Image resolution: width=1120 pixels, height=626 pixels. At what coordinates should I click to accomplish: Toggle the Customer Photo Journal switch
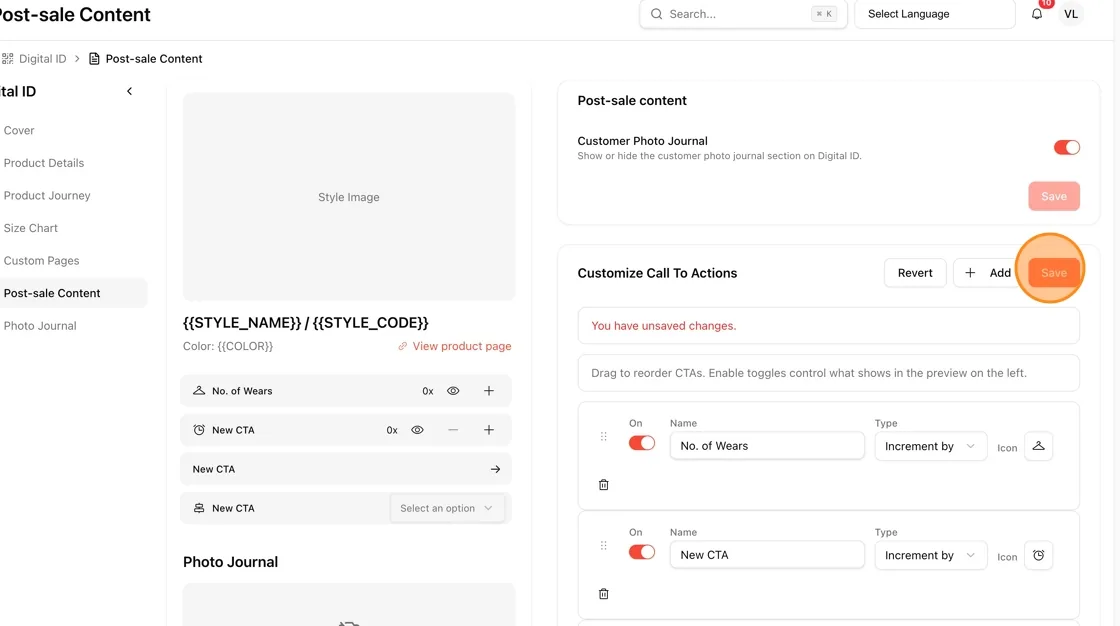[x=1066, y=147]
